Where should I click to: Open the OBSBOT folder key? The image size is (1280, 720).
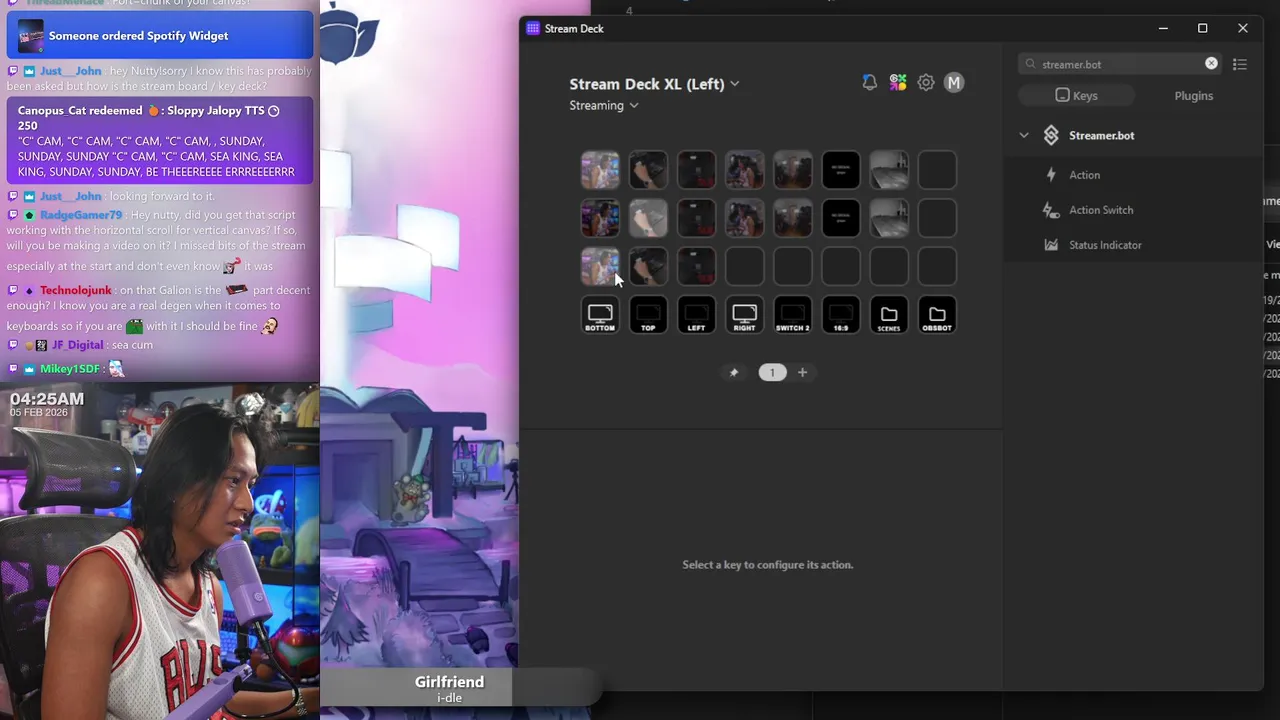(937, 315)
